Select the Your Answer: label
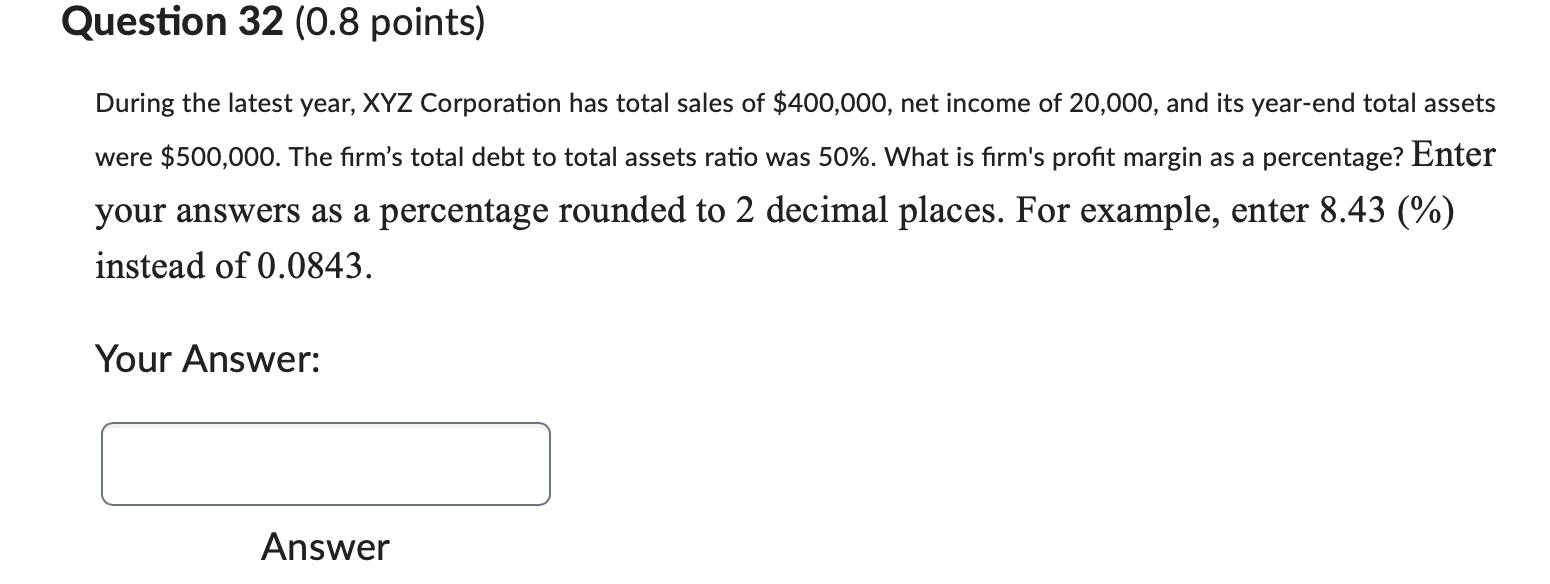1550x584 pixels. click(207, 359)
